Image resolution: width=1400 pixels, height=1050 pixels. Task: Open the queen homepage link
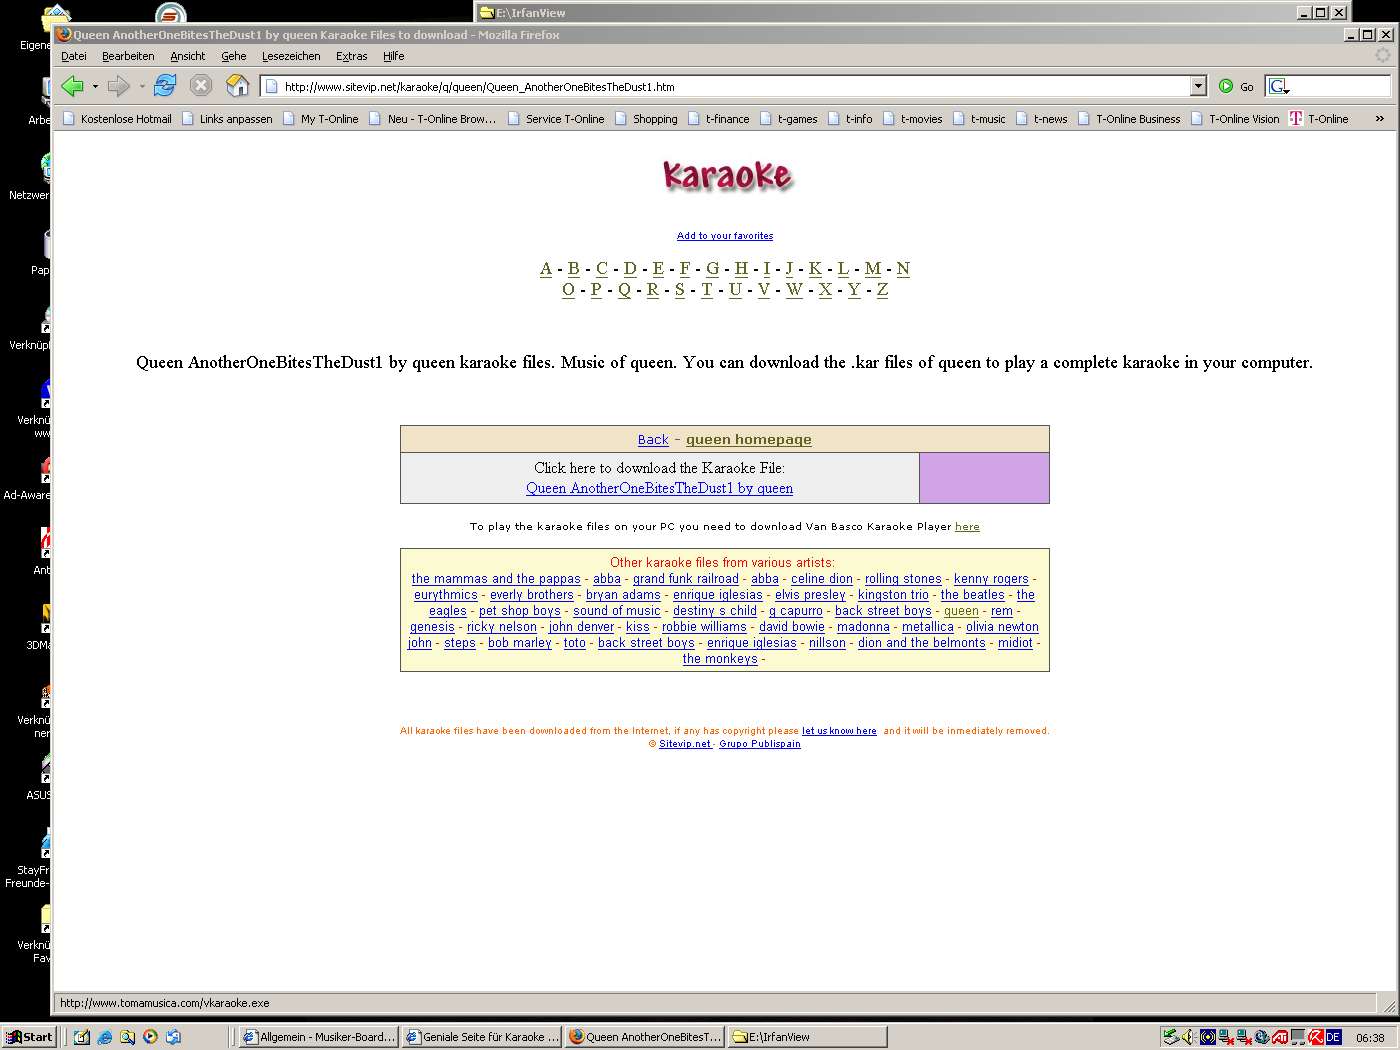tap(749, 439)
